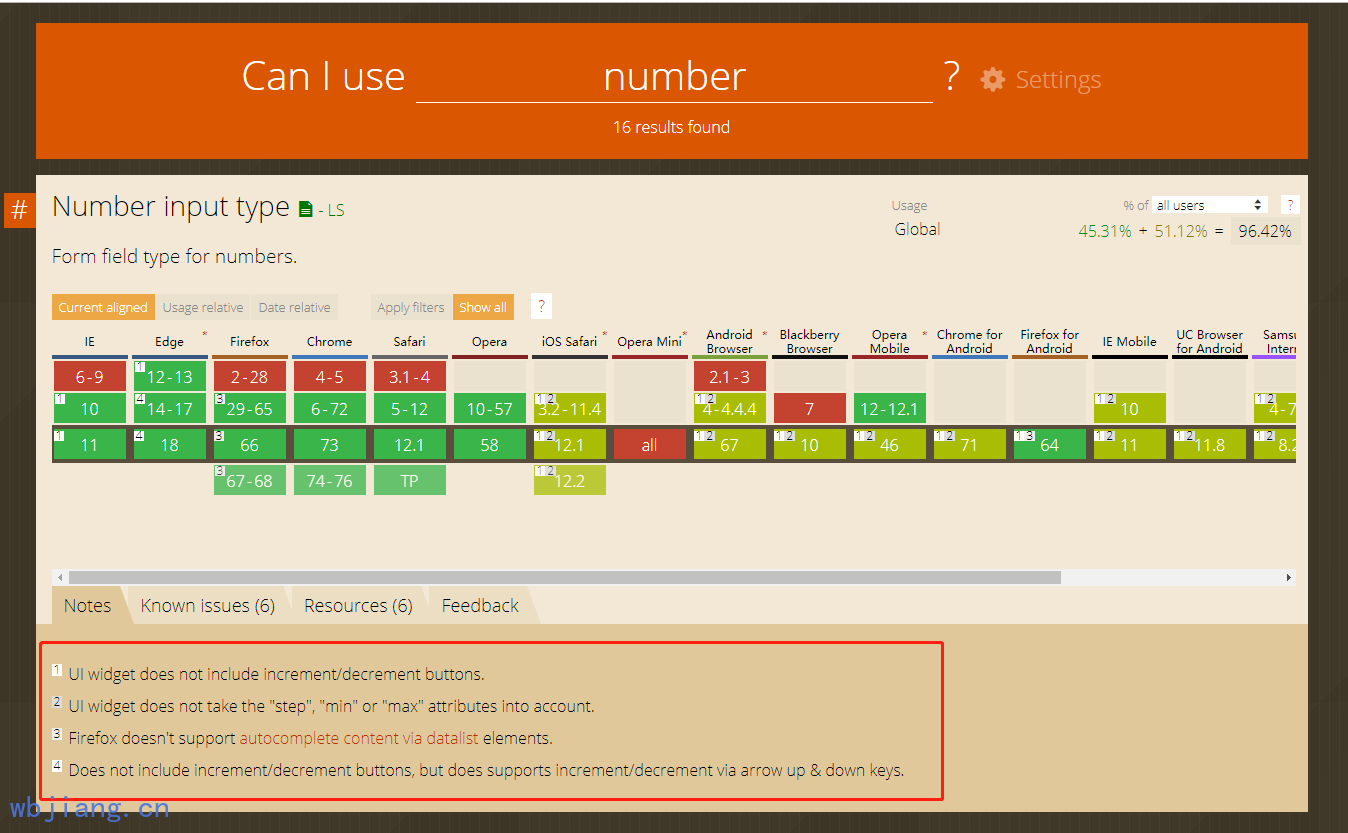Open the Known issues (6) tab
The image size is (1348, 833).
coord(207,606)
